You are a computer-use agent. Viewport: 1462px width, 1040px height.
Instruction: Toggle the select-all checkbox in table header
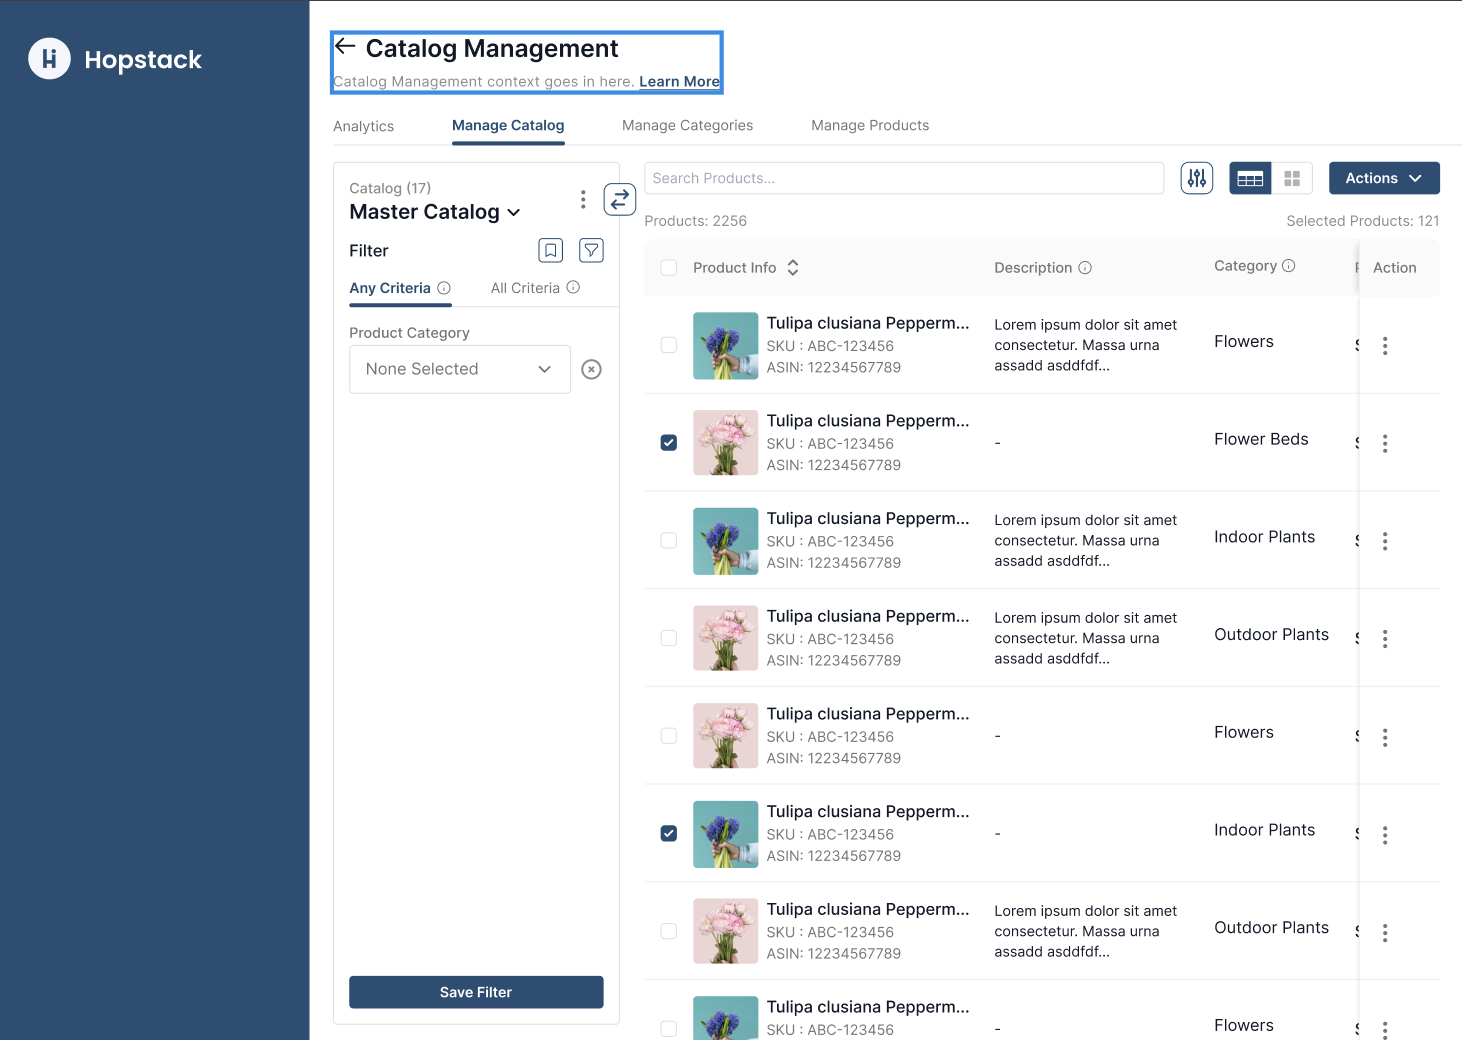tap(669, 268)
